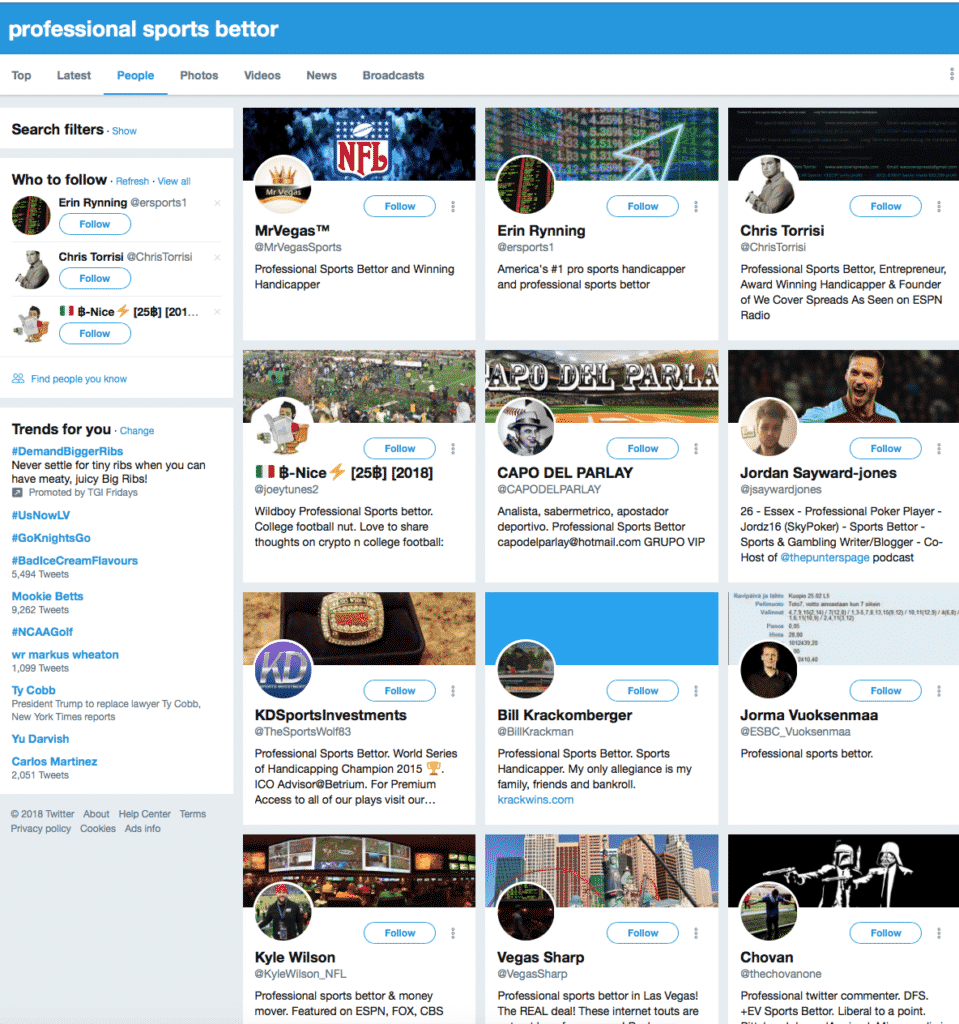Switch to the Photos tab
Screen dimensions: 959x1024
(199, 76)
